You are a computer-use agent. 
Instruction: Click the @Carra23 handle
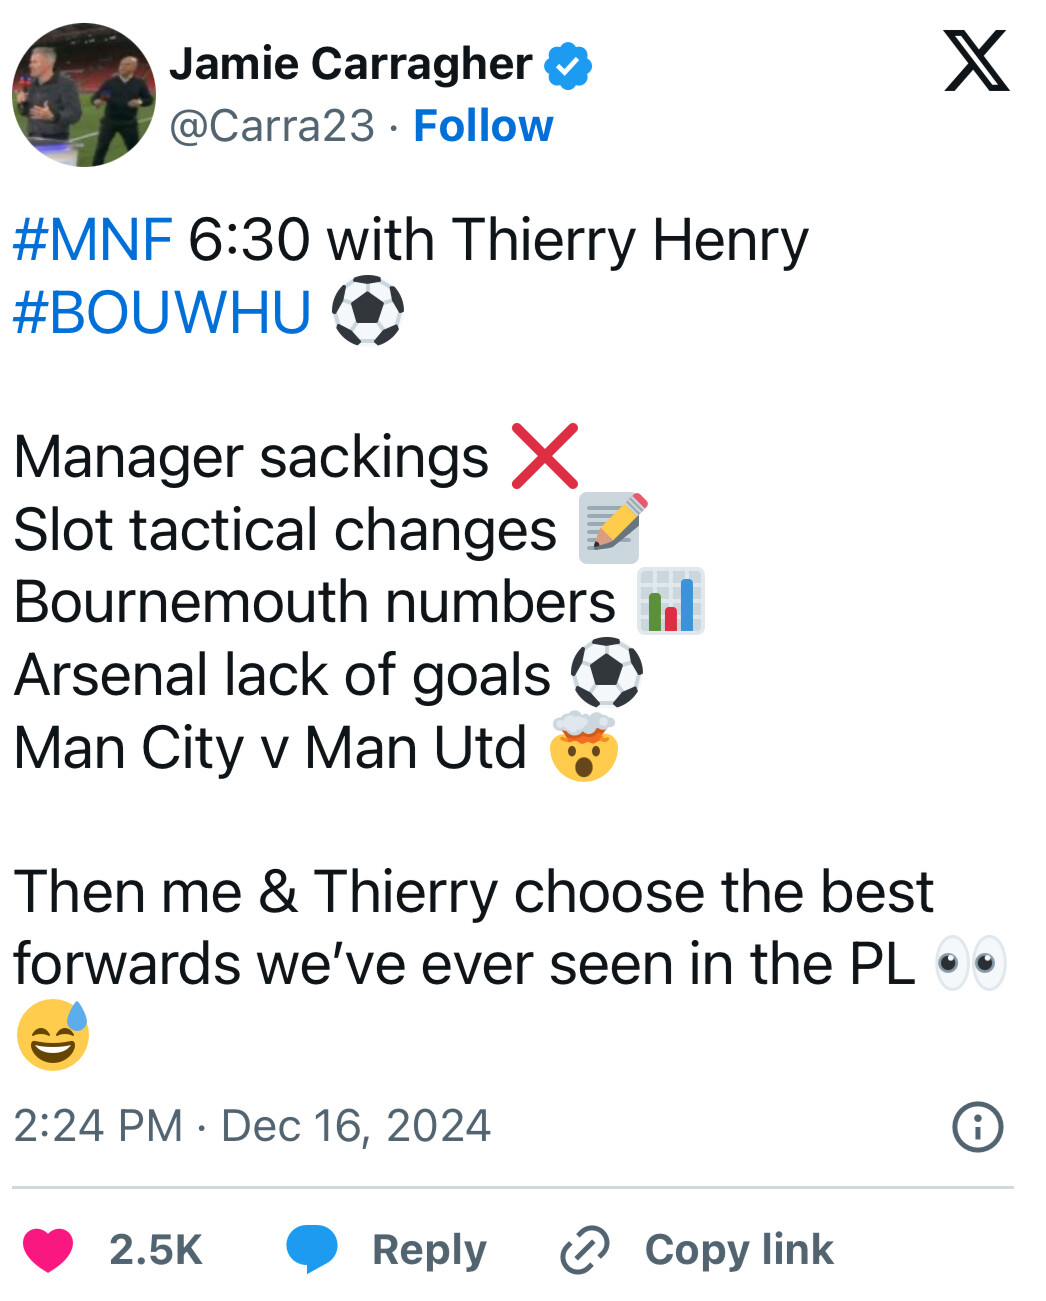pyautogui.click(x=272, y=126)
